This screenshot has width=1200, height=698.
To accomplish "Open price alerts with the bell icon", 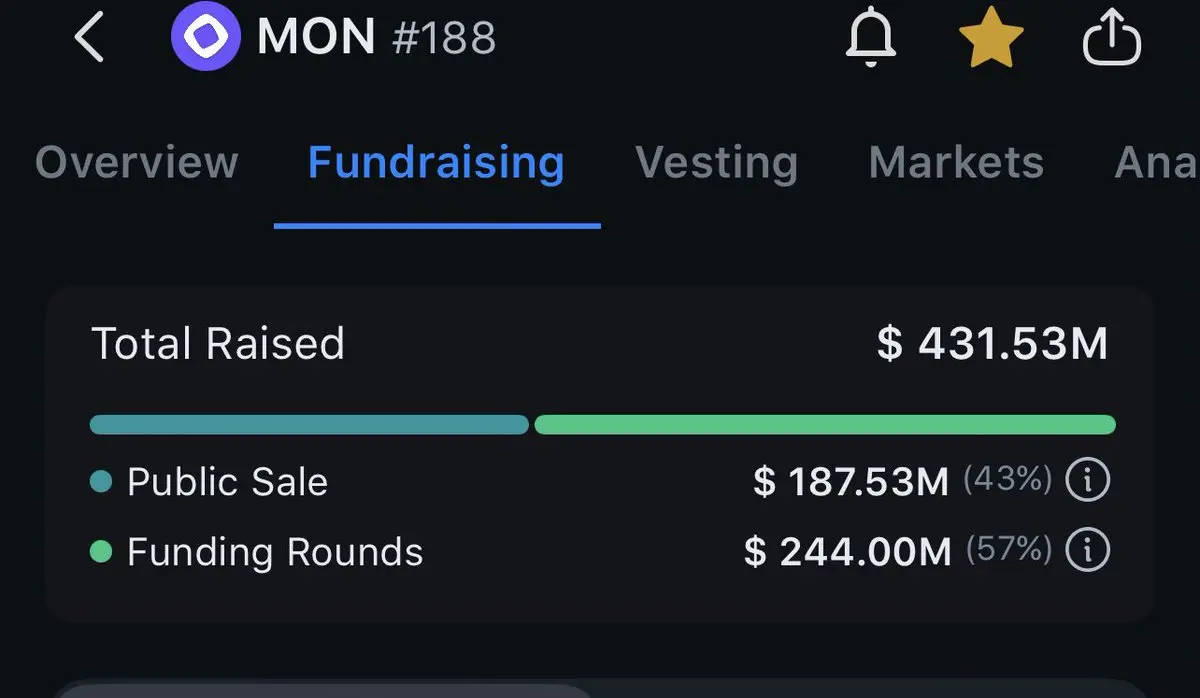I will point(872,39).
